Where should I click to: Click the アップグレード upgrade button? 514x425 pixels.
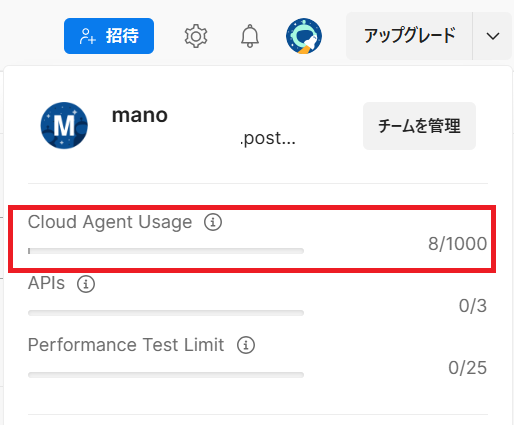(x=409, y=36)
